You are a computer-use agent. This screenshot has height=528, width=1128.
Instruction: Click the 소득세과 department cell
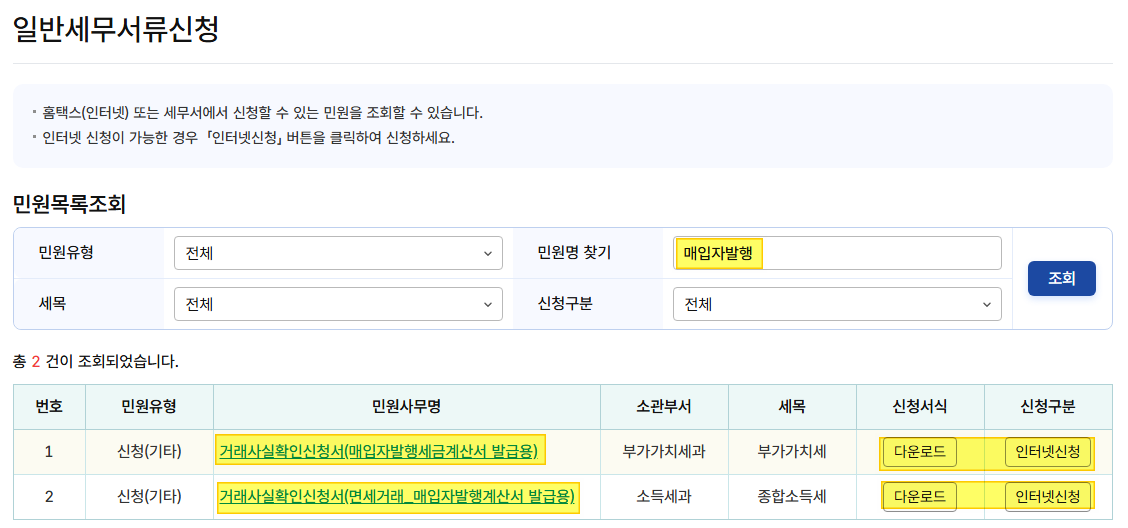click(x=664, y=496)
